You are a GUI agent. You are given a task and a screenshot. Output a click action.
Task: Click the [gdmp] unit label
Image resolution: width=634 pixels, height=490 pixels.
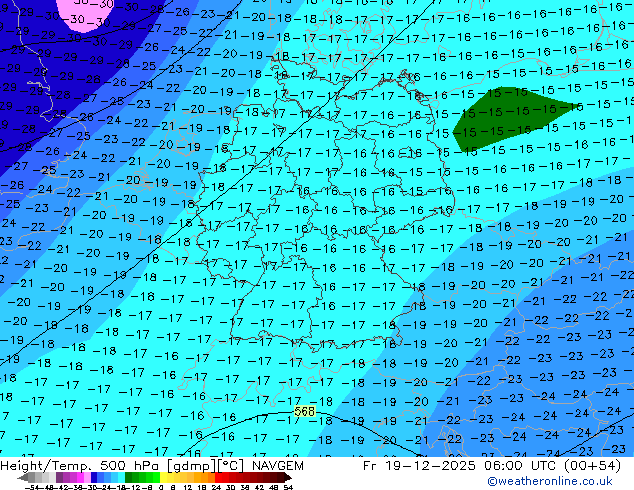click(181, 467)
